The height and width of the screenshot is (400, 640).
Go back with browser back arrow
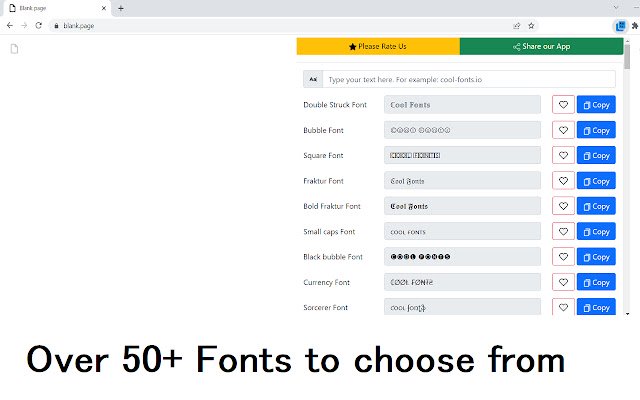tap(10, 25)
